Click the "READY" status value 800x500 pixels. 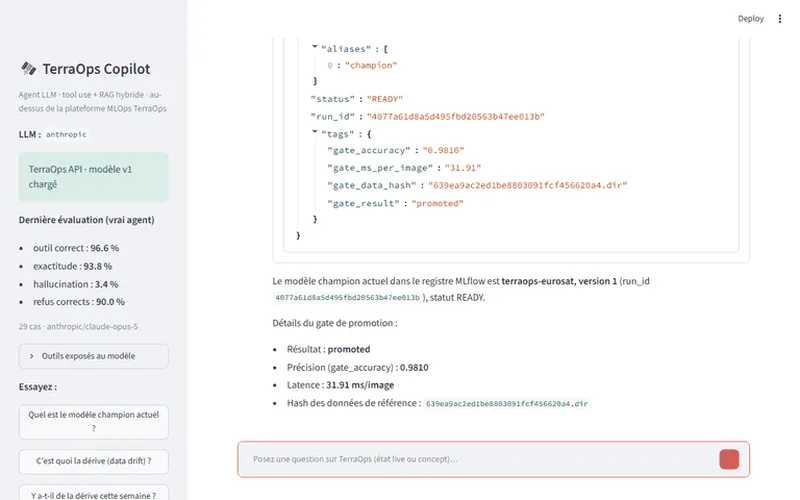click(x=385, y=99)
